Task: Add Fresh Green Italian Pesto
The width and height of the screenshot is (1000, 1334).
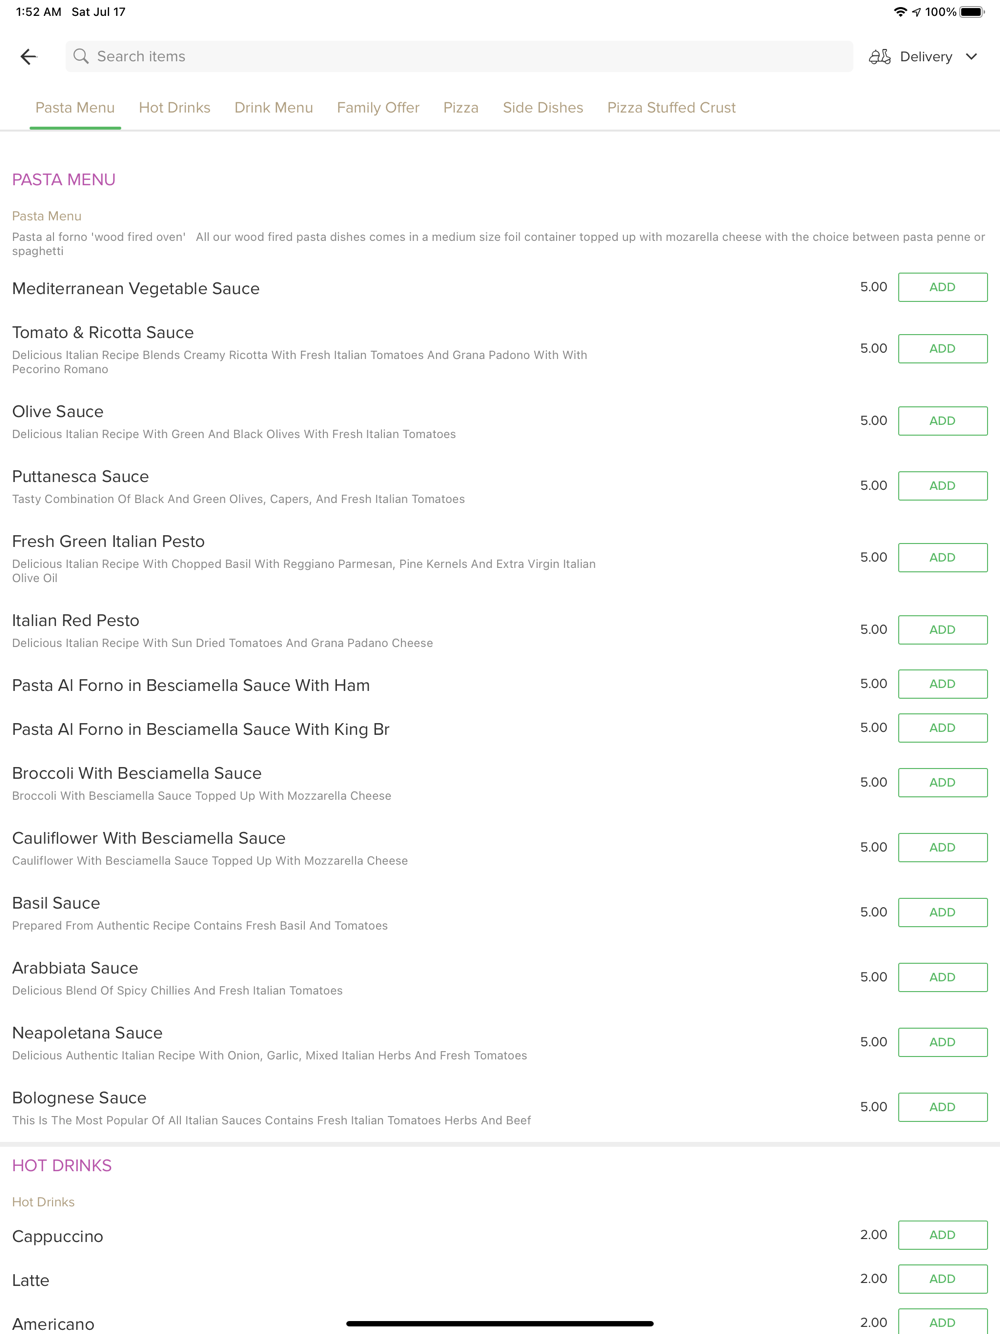Action: click(942, 558)
